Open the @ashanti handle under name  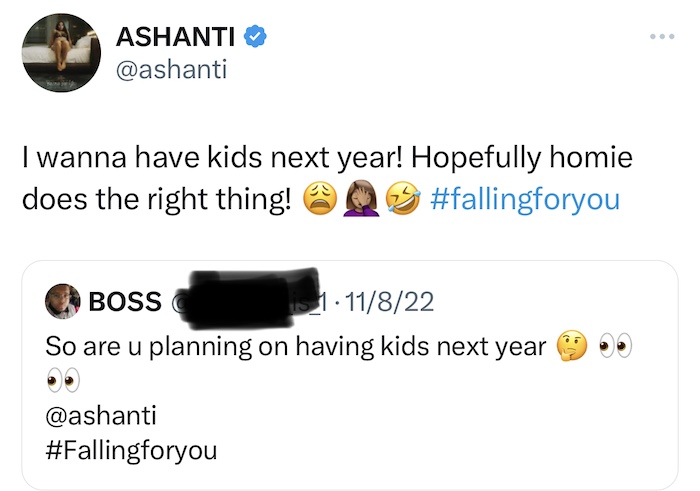click(171, 70)
